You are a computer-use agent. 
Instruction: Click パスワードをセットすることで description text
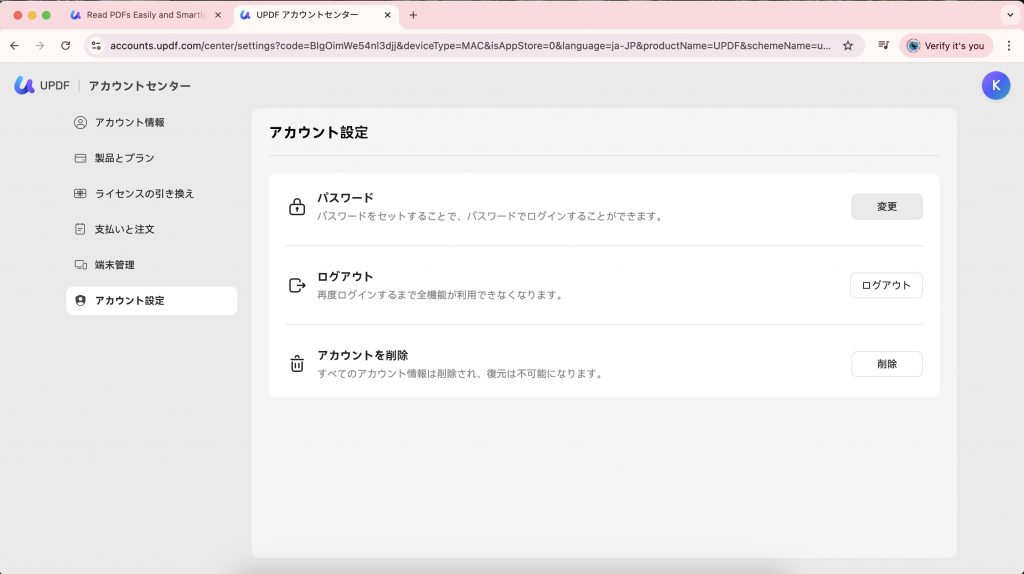491,216
